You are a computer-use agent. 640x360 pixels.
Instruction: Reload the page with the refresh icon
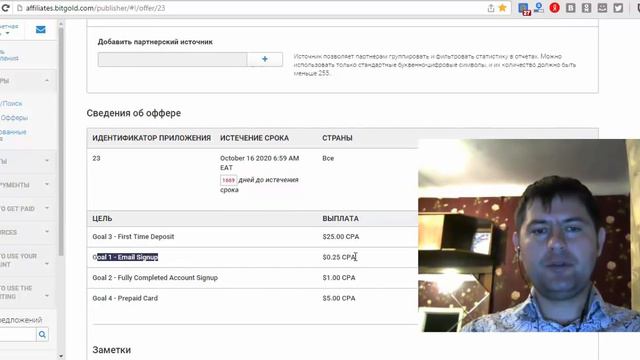[x=5, y=8]
